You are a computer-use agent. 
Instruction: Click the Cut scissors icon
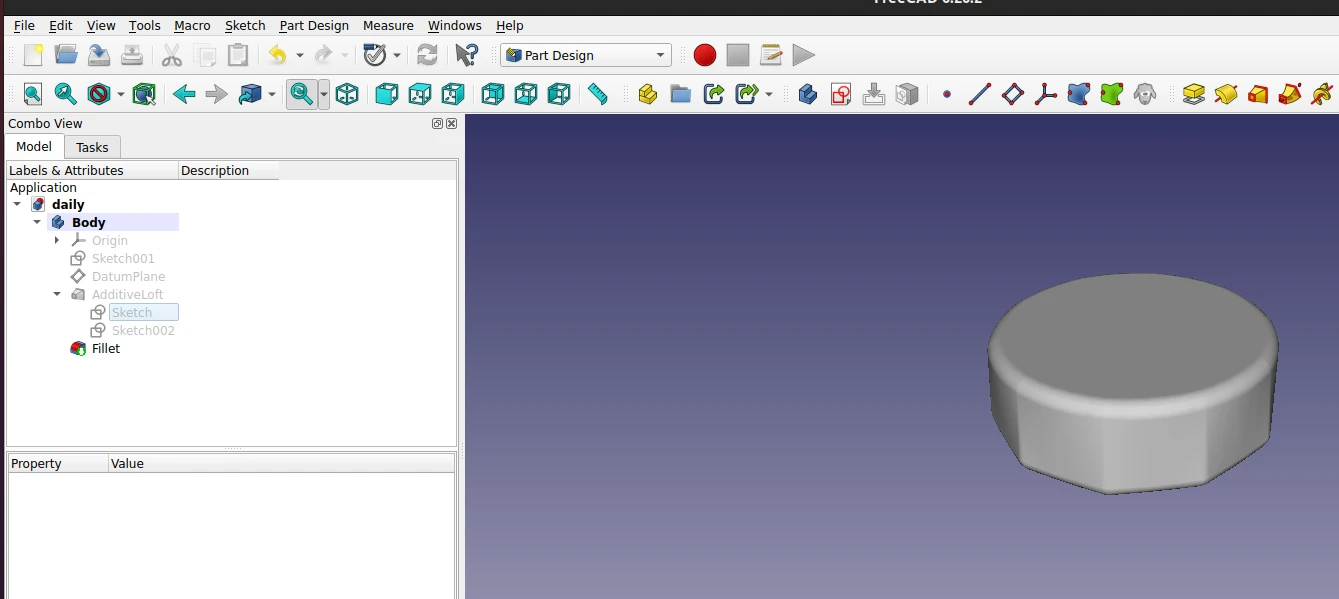pyautogui.click(x=171, y=55)
